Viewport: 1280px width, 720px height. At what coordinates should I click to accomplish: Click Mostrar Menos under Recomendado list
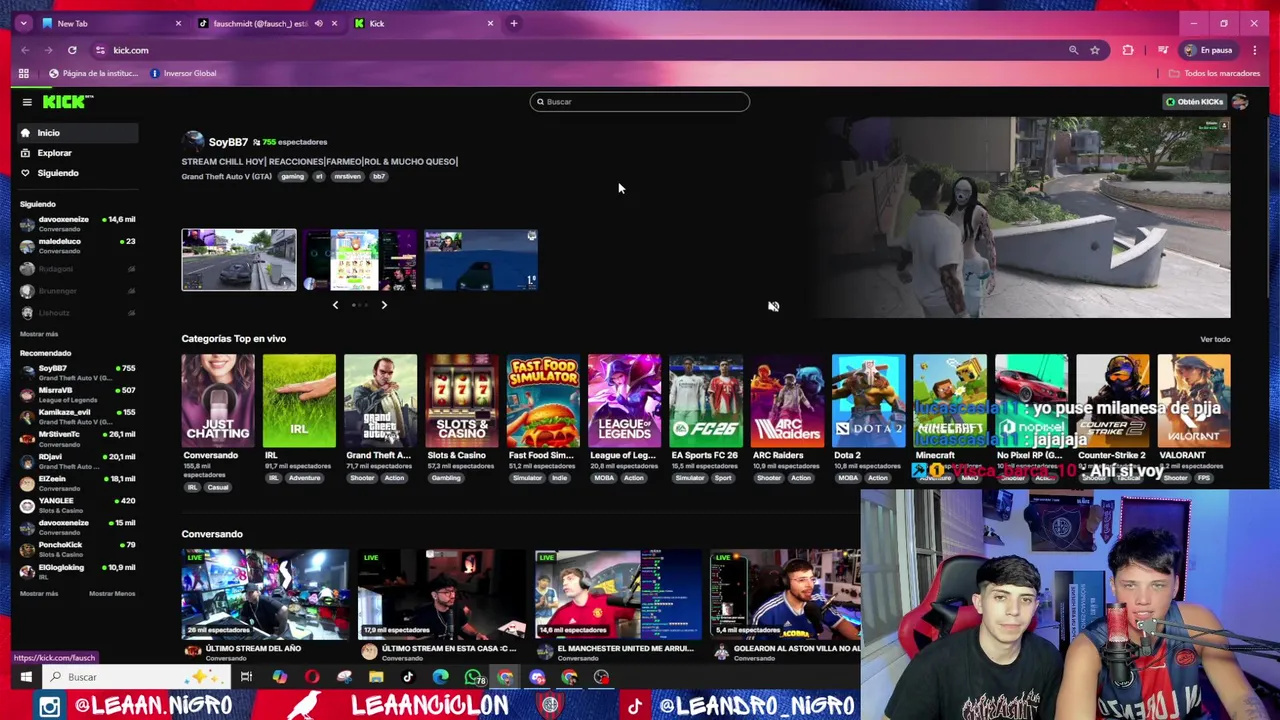(112, 594)
